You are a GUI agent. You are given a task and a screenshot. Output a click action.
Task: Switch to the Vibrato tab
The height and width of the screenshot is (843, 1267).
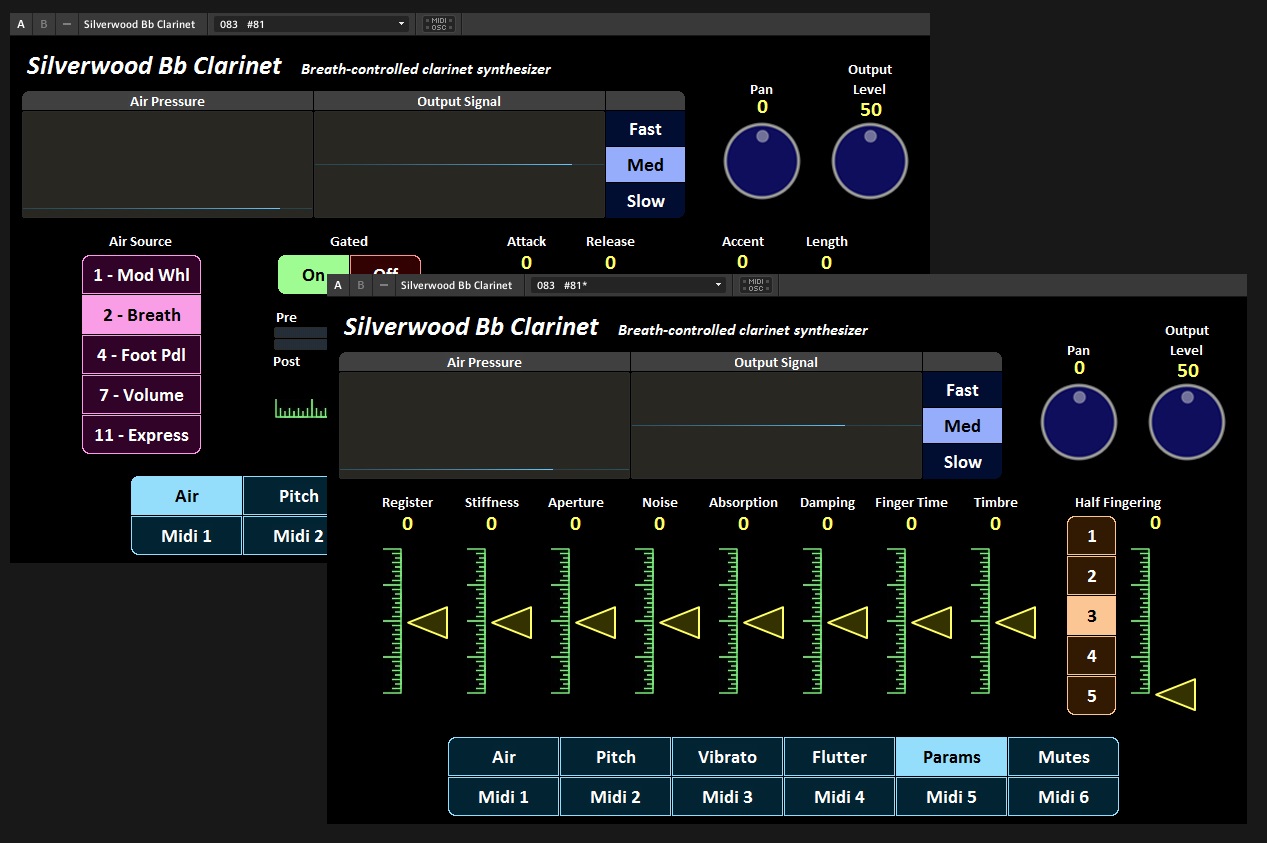coord(727,757)
